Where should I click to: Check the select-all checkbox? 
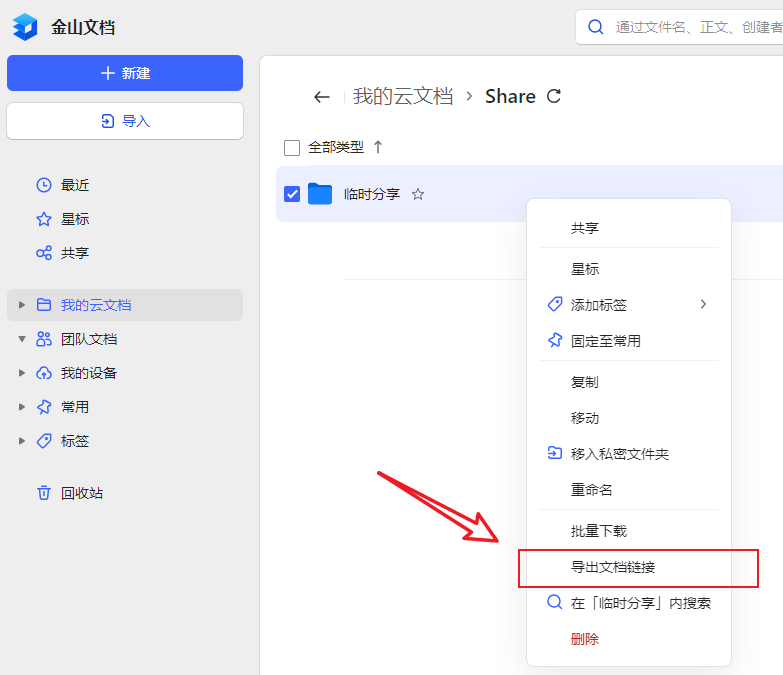pos(292,148)
